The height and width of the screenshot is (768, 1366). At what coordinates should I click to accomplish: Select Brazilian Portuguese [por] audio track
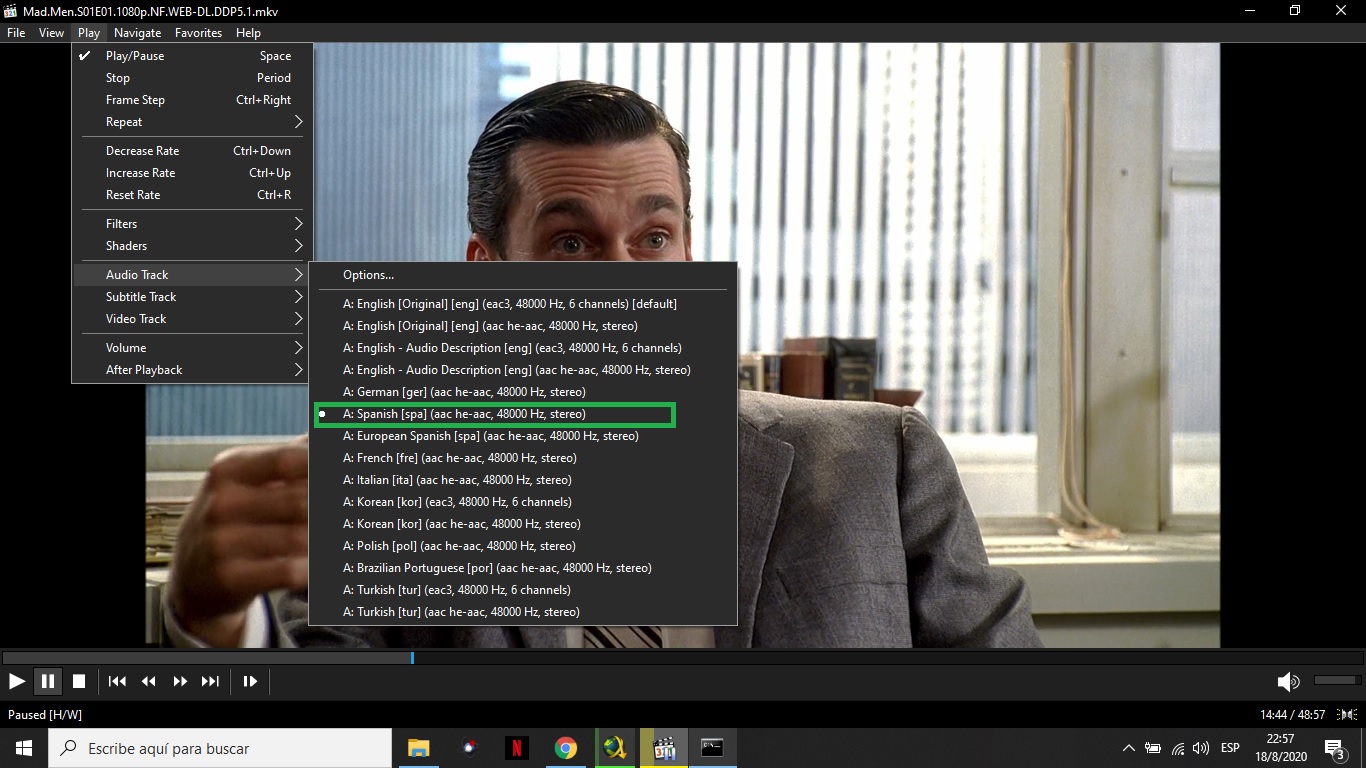522,568
